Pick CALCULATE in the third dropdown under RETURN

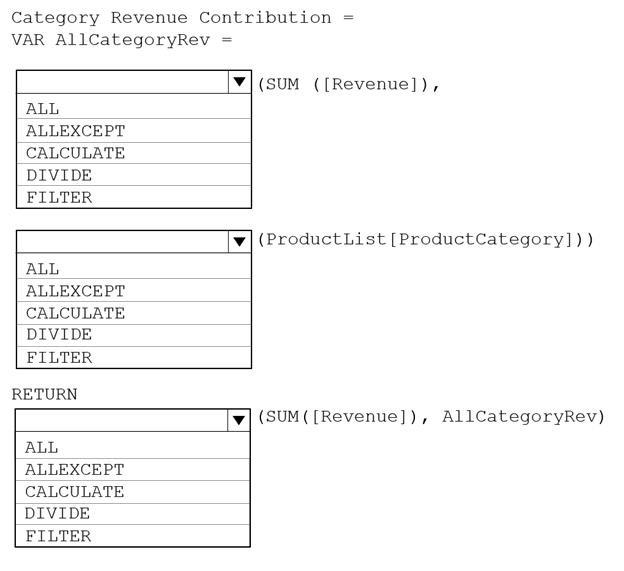click(133, 492)
